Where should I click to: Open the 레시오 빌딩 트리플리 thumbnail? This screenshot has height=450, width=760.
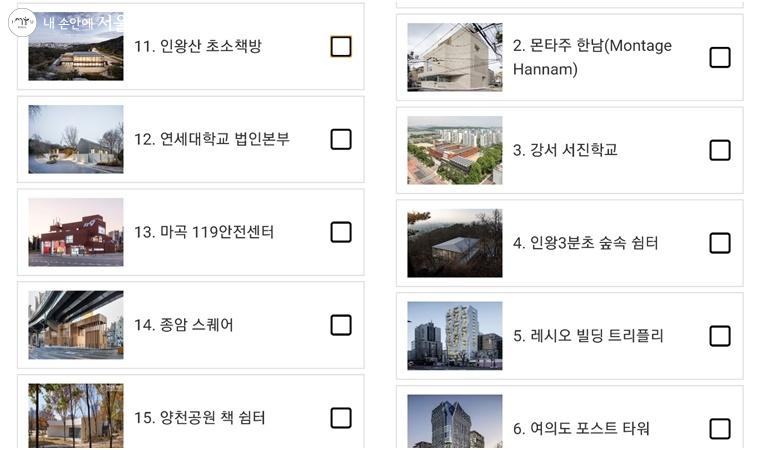pyautogui.click(x=455, y=336)
